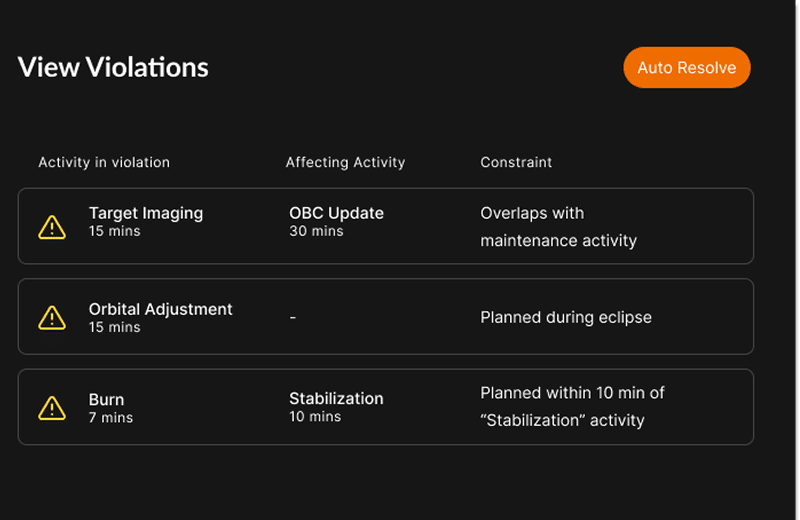800x520 pixels.
Task: Click the View Violations heading
Action: (113, 67)
